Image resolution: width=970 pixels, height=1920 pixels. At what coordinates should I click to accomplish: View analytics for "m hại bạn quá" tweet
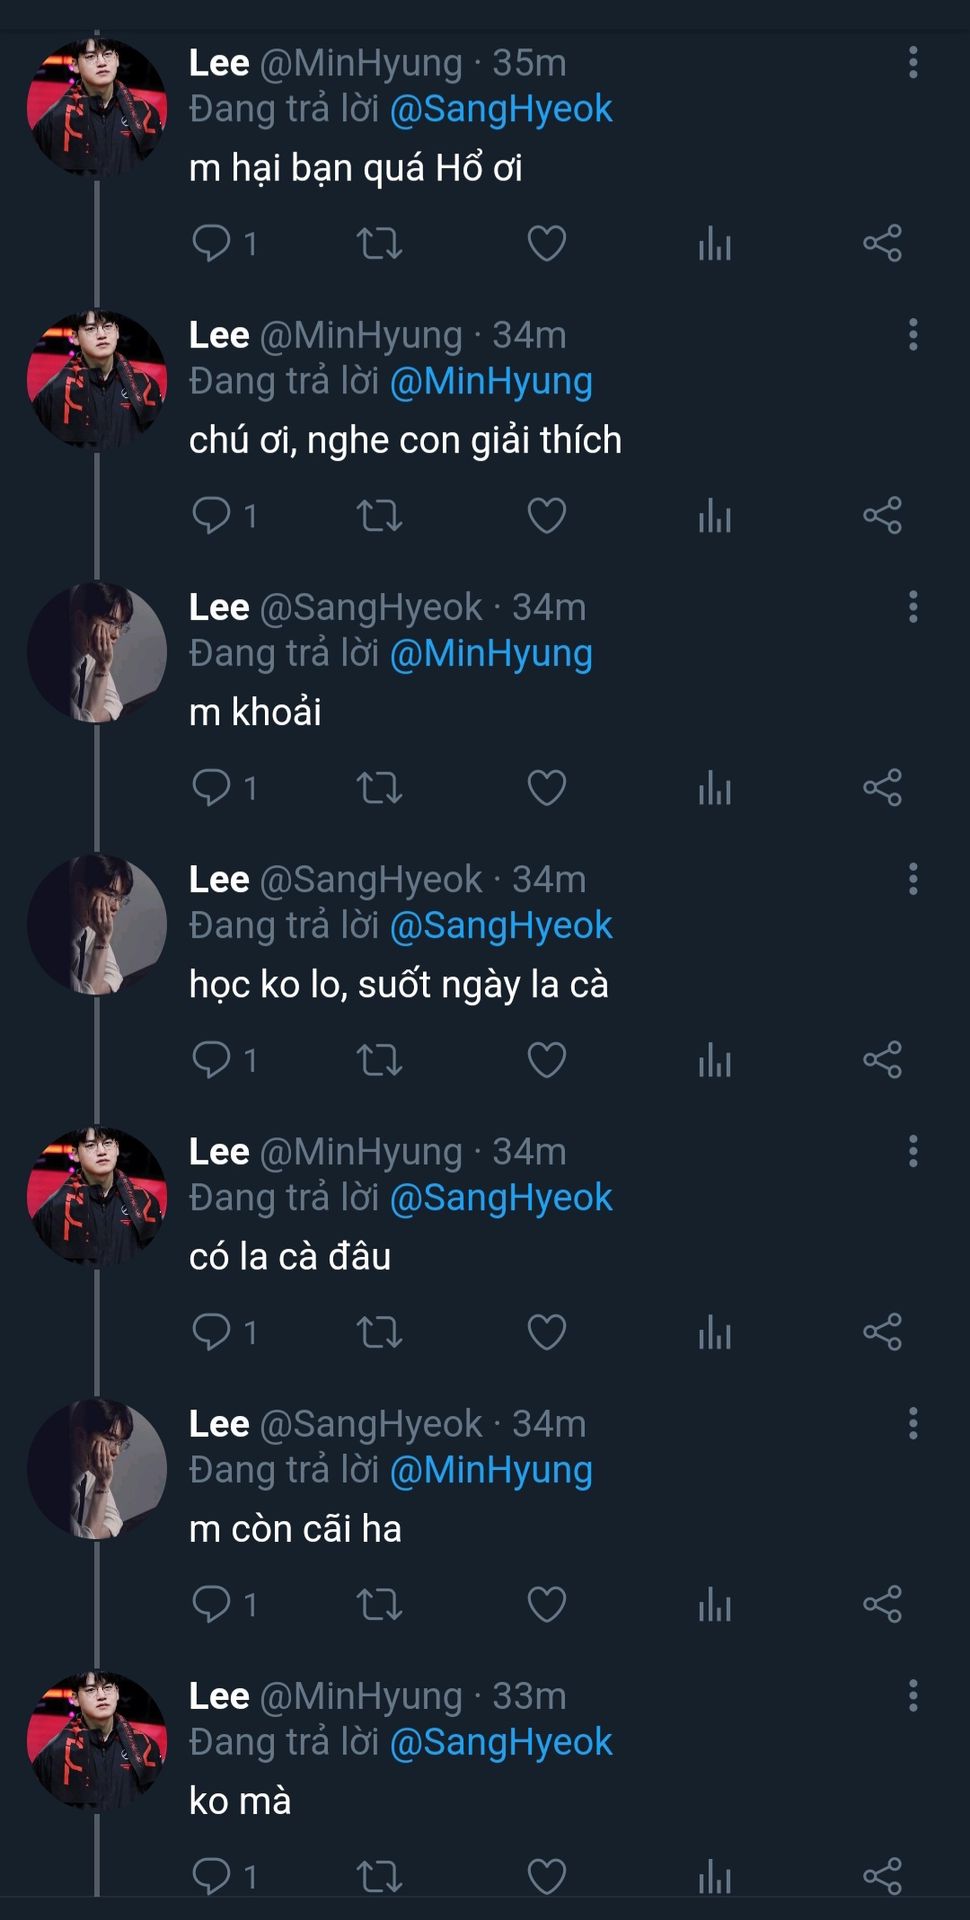click(715, 243)
